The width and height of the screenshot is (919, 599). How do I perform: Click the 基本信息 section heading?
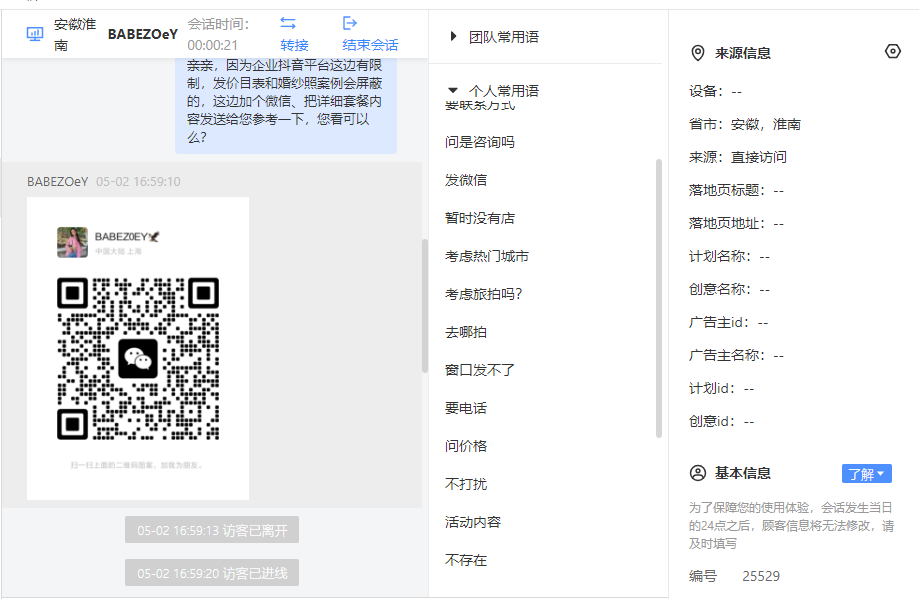tap(743, 473)
